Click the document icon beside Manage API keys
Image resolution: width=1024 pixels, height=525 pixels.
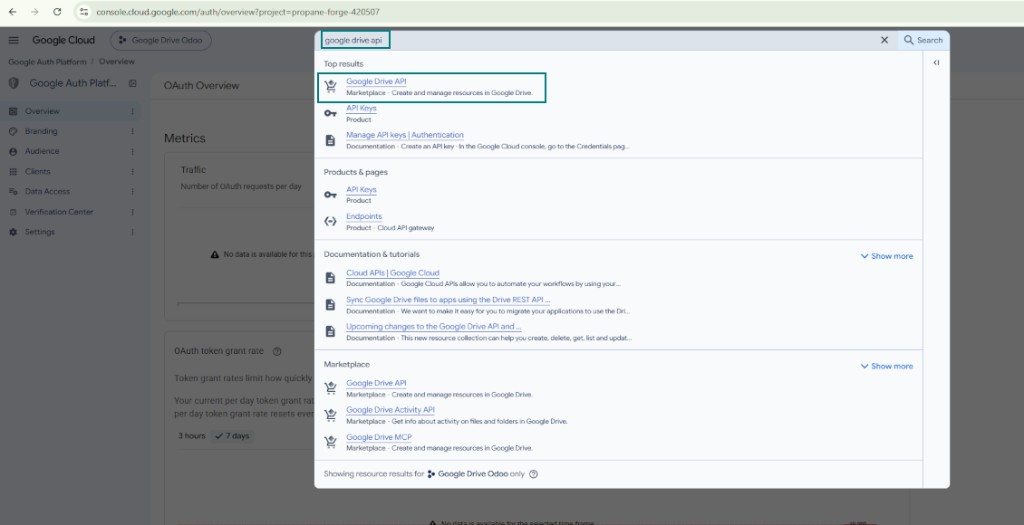click(330, 140)
